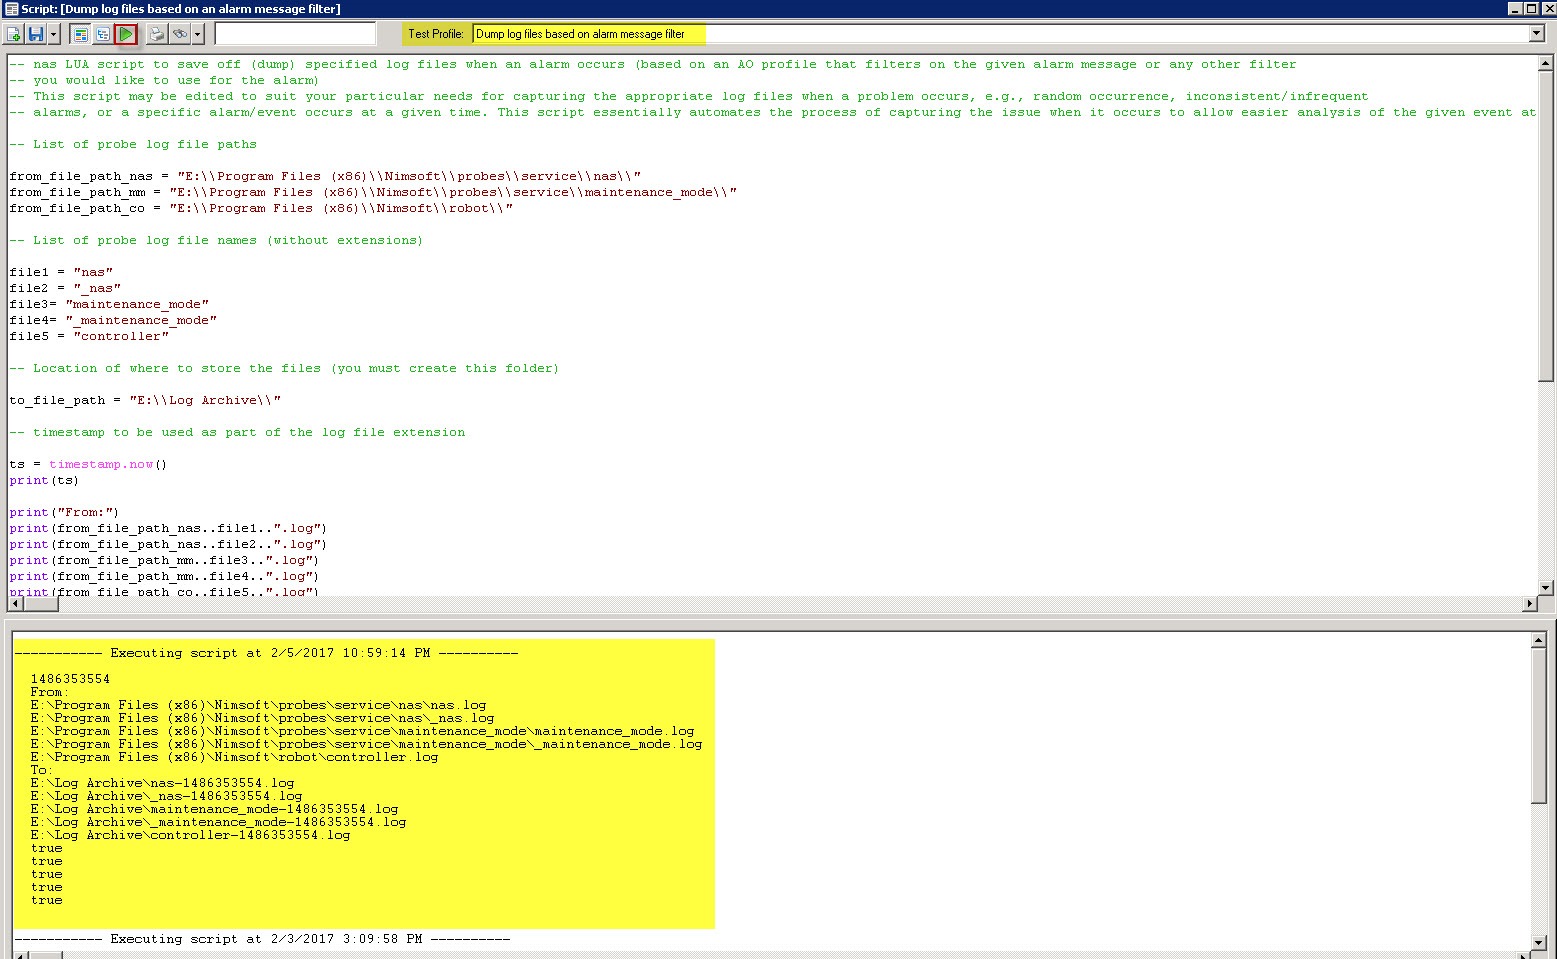Click the code editor's scroll down arrow

pyautogui.click(x=1545, y=588)
